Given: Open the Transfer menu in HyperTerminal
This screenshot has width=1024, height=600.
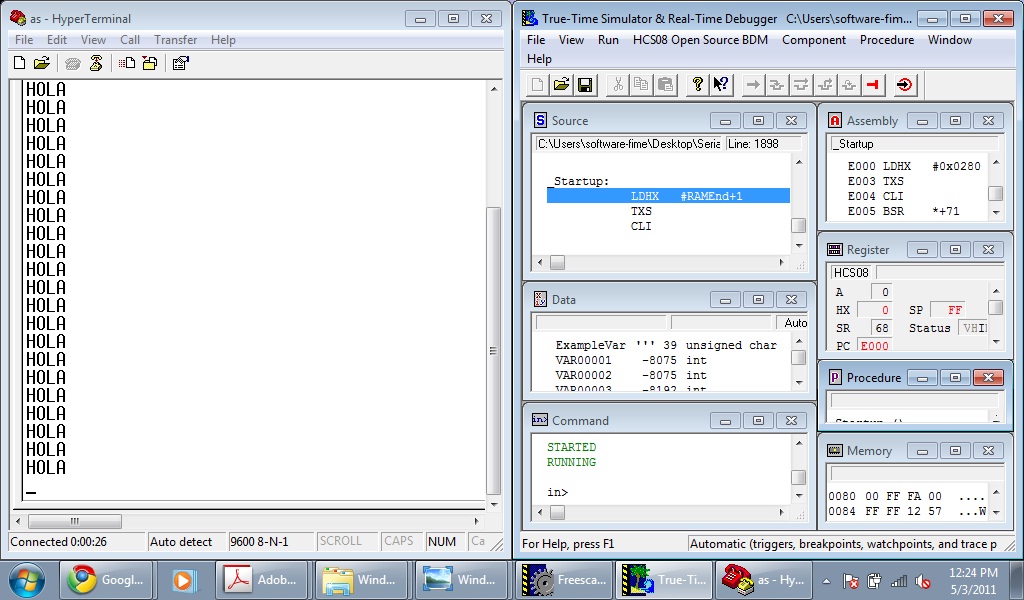Looking at the screenshot, I should click(x=175, y=40).
